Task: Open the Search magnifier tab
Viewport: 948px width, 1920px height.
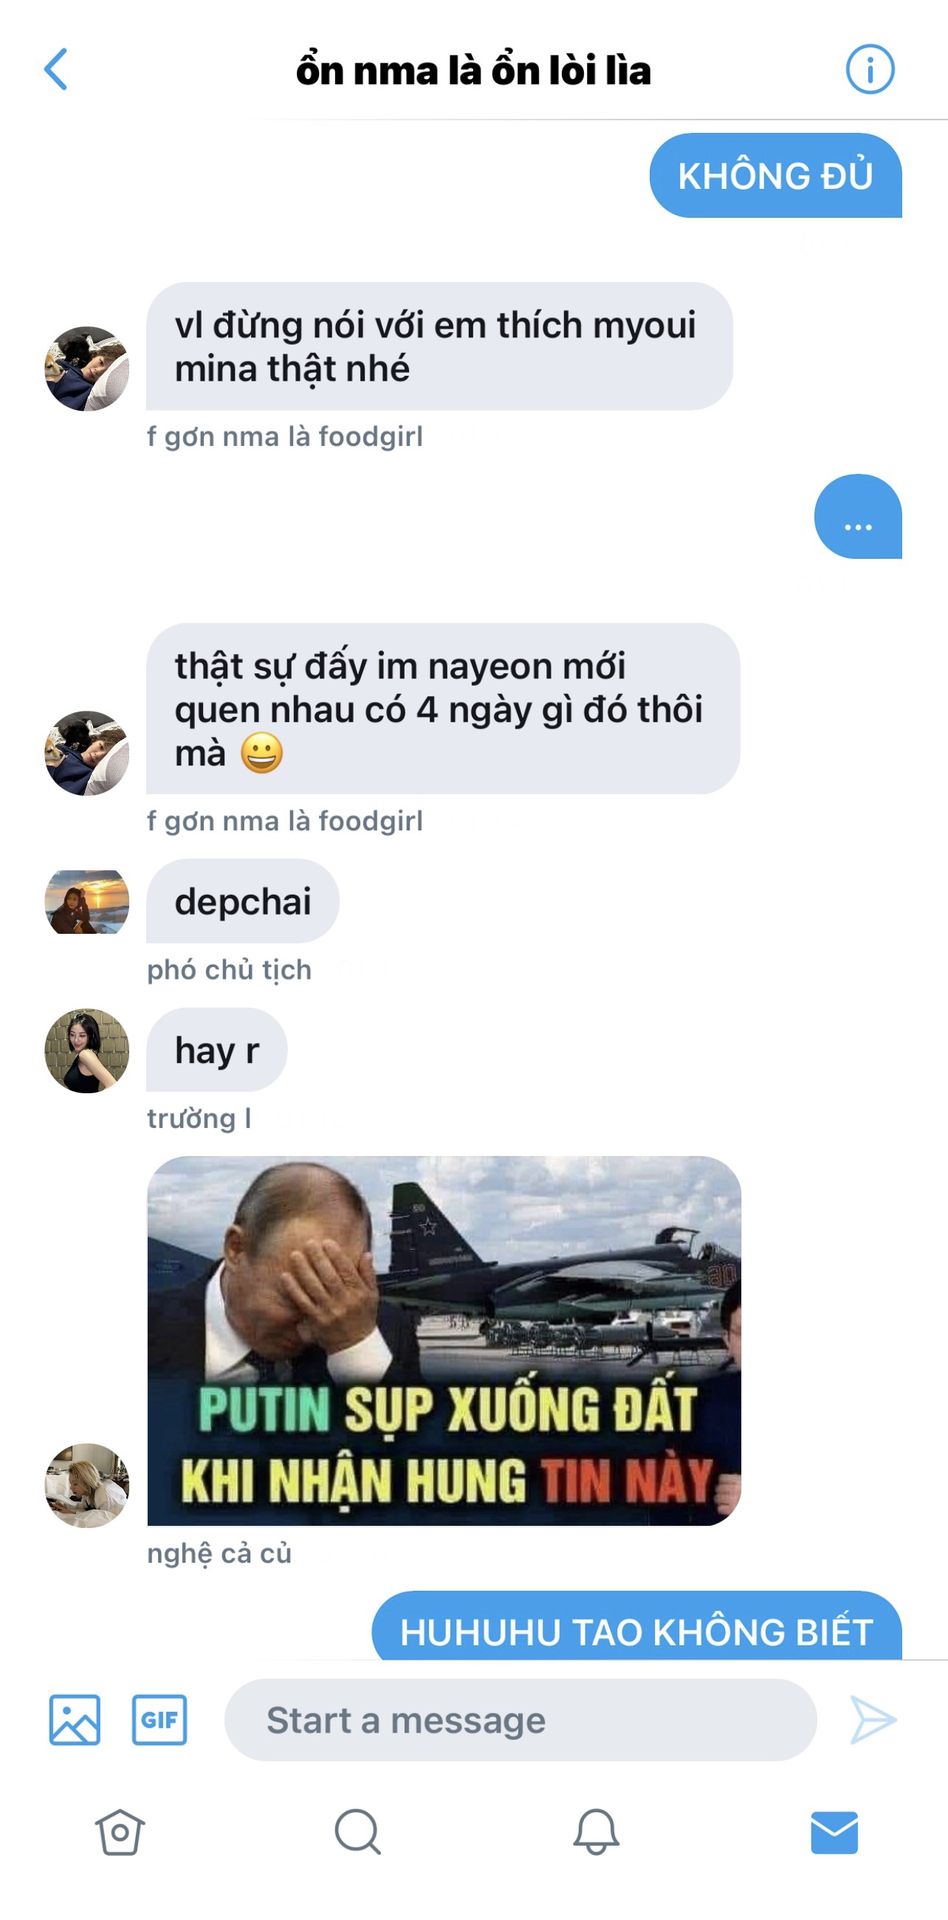Action: click(x=357, y=1832)
